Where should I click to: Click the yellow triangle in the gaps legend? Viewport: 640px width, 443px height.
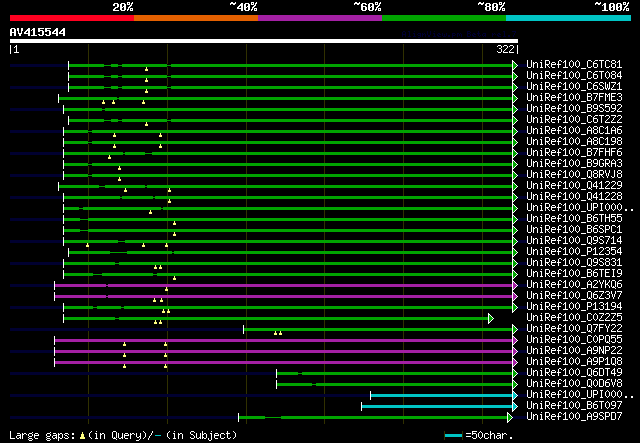pyautogui.click(x=83, y=435)
